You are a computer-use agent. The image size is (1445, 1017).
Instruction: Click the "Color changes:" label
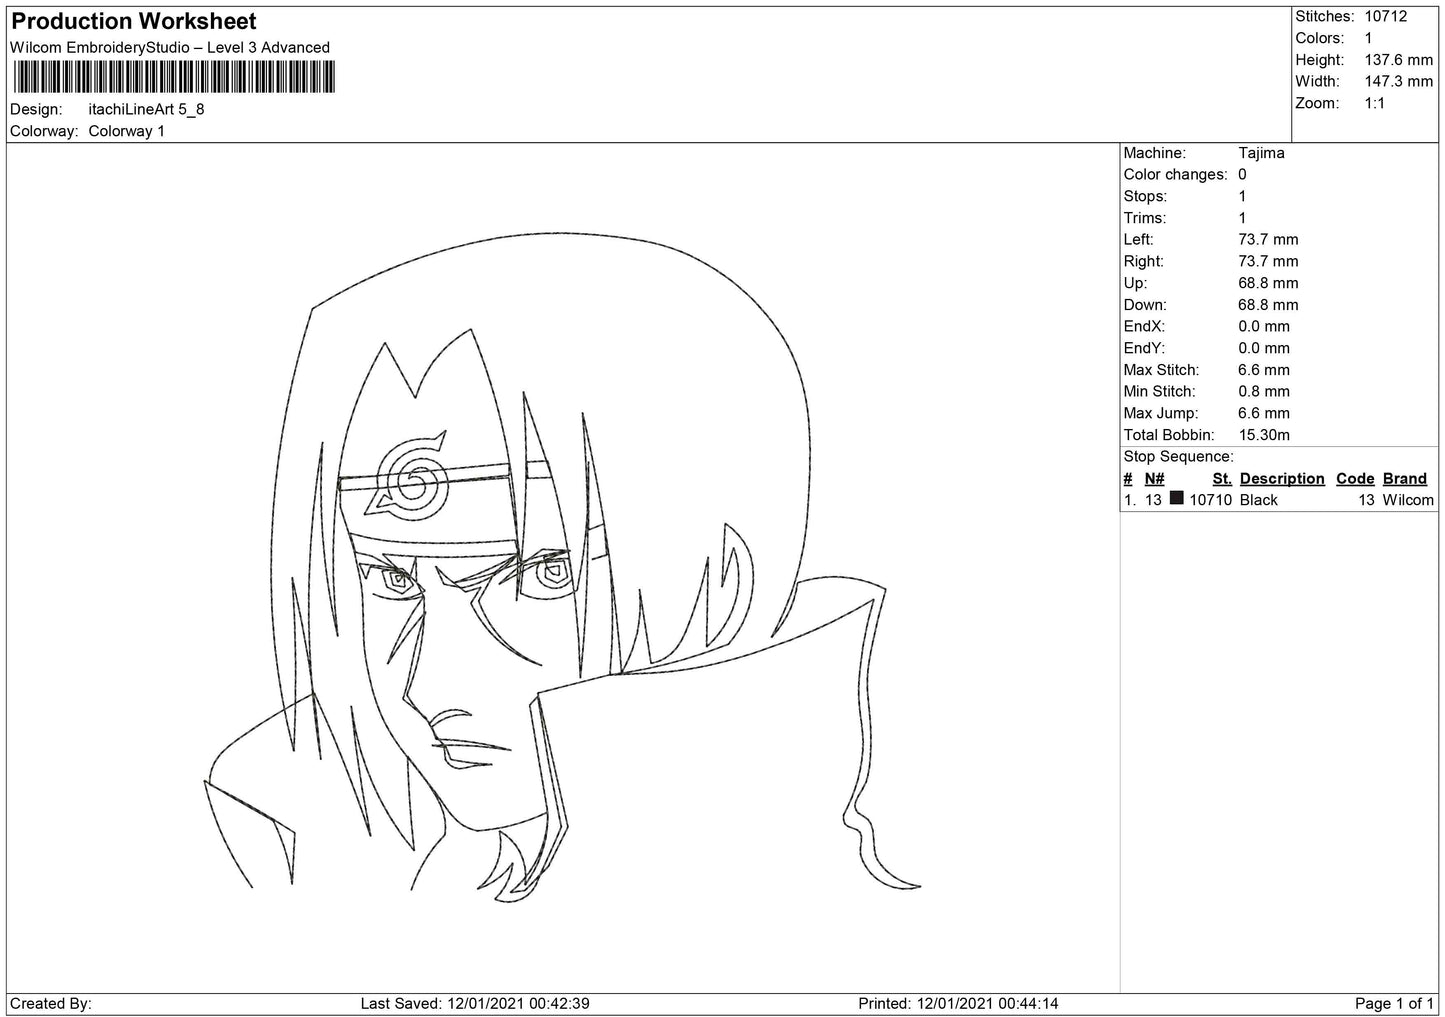coord(1176,175)
